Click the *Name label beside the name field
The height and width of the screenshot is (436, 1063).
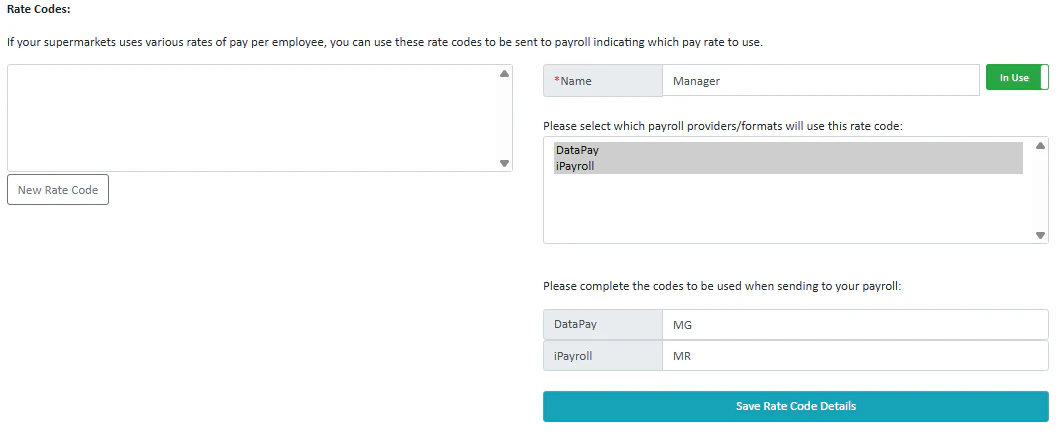(576, 81)
